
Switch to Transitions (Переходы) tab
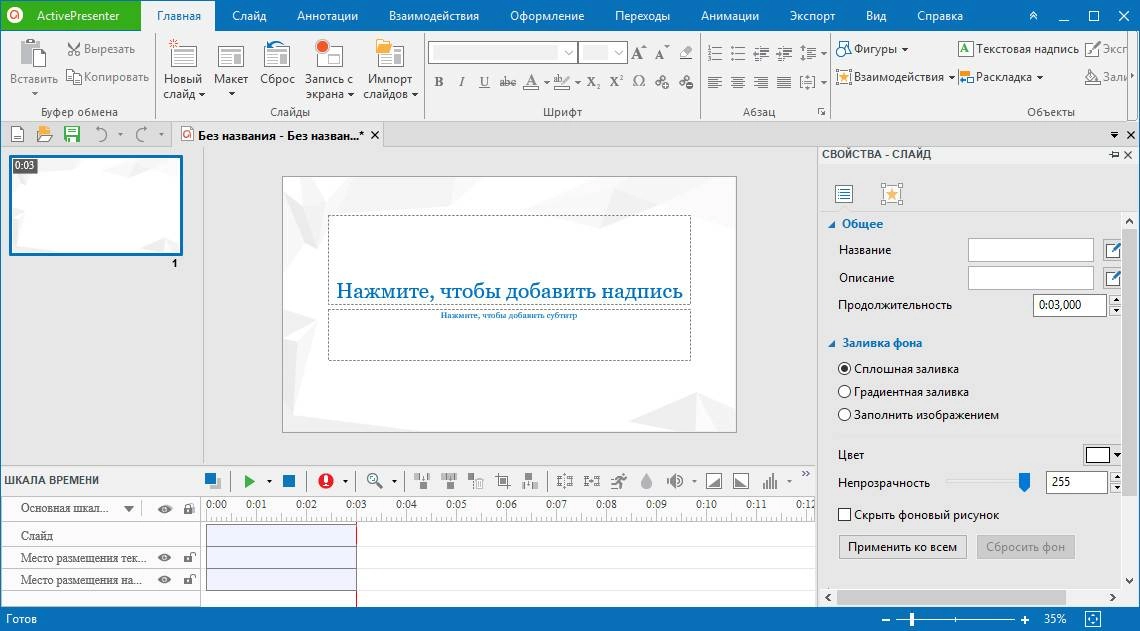click(x=642, y=15)
